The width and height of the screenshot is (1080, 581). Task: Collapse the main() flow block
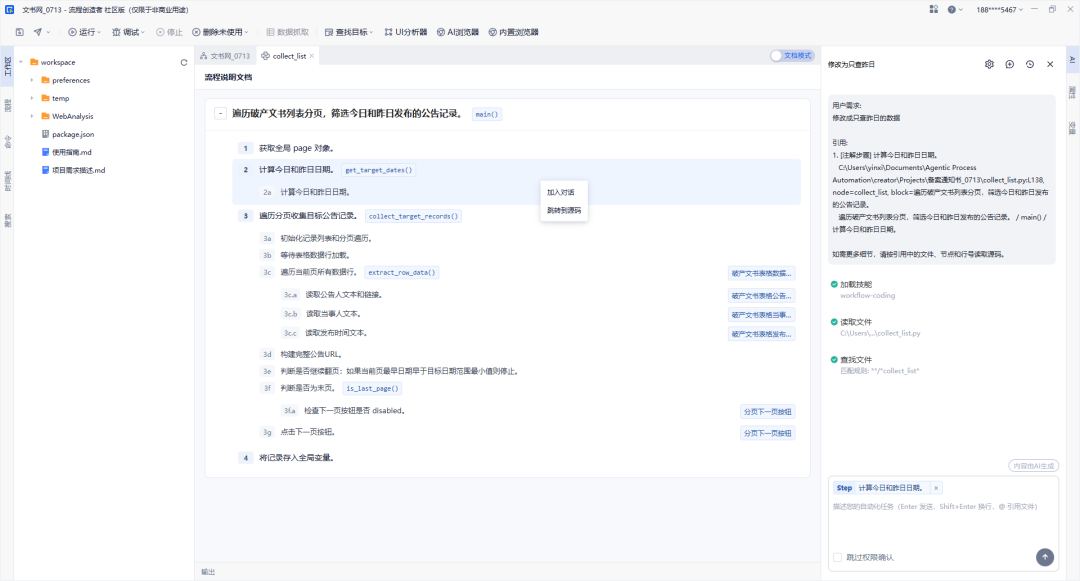point(220,114)
